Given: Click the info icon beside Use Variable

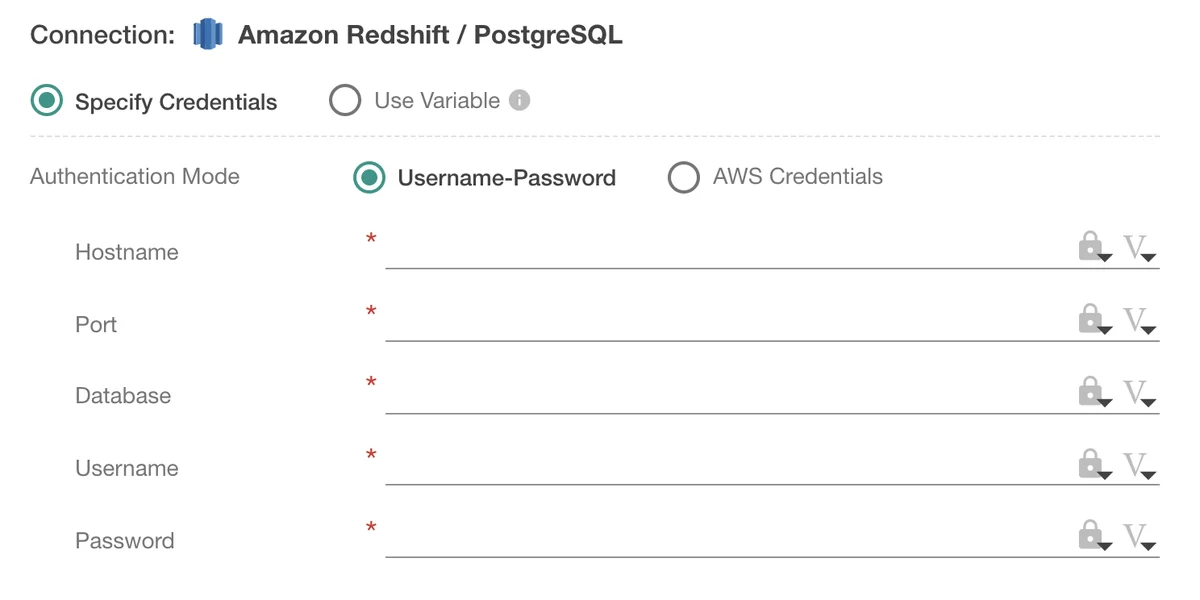Looking at the screenshot, I should (519, 100).
